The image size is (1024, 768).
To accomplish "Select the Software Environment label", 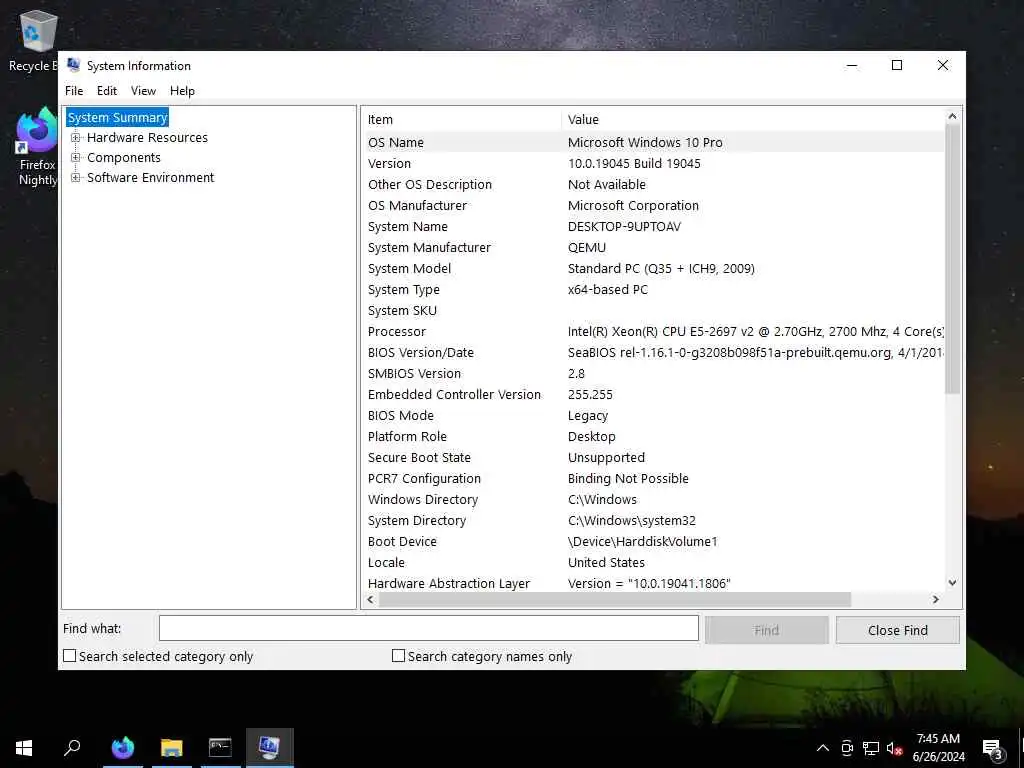I will coord(150,178).
